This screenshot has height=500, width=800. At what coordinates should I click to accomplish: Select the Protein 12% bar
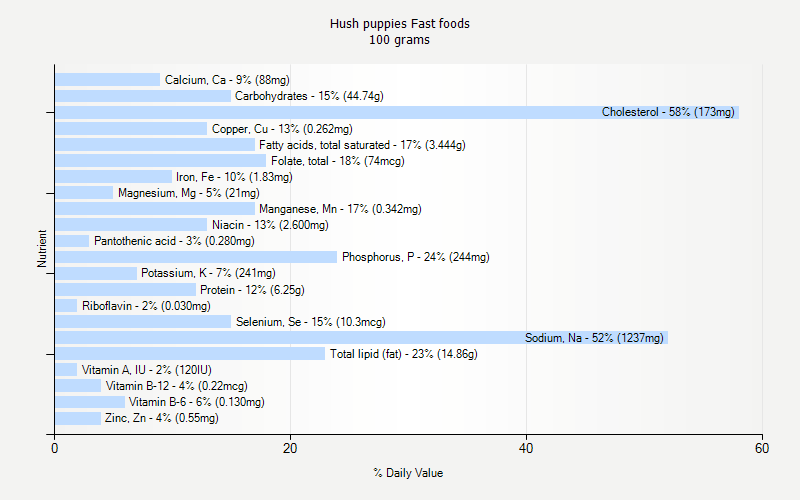125,290
